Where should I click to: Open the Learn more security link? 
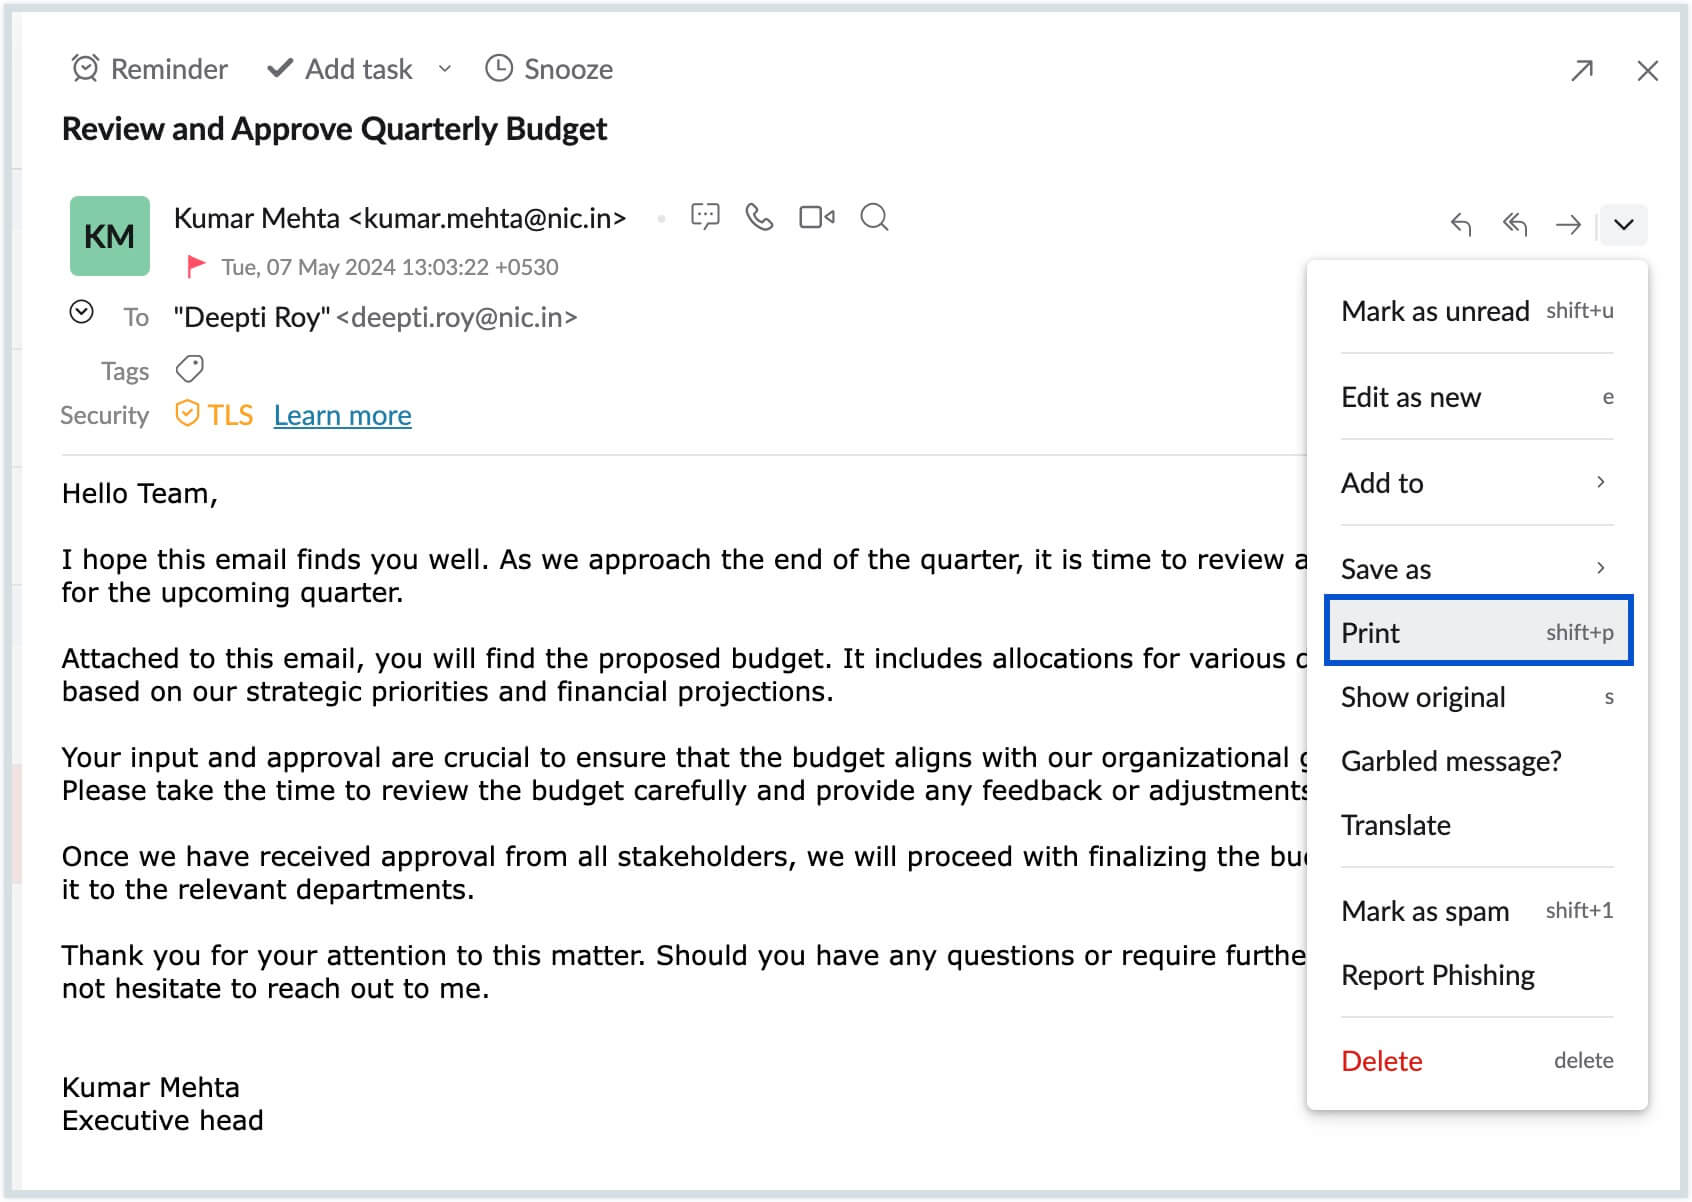click(x=342, y=415)
